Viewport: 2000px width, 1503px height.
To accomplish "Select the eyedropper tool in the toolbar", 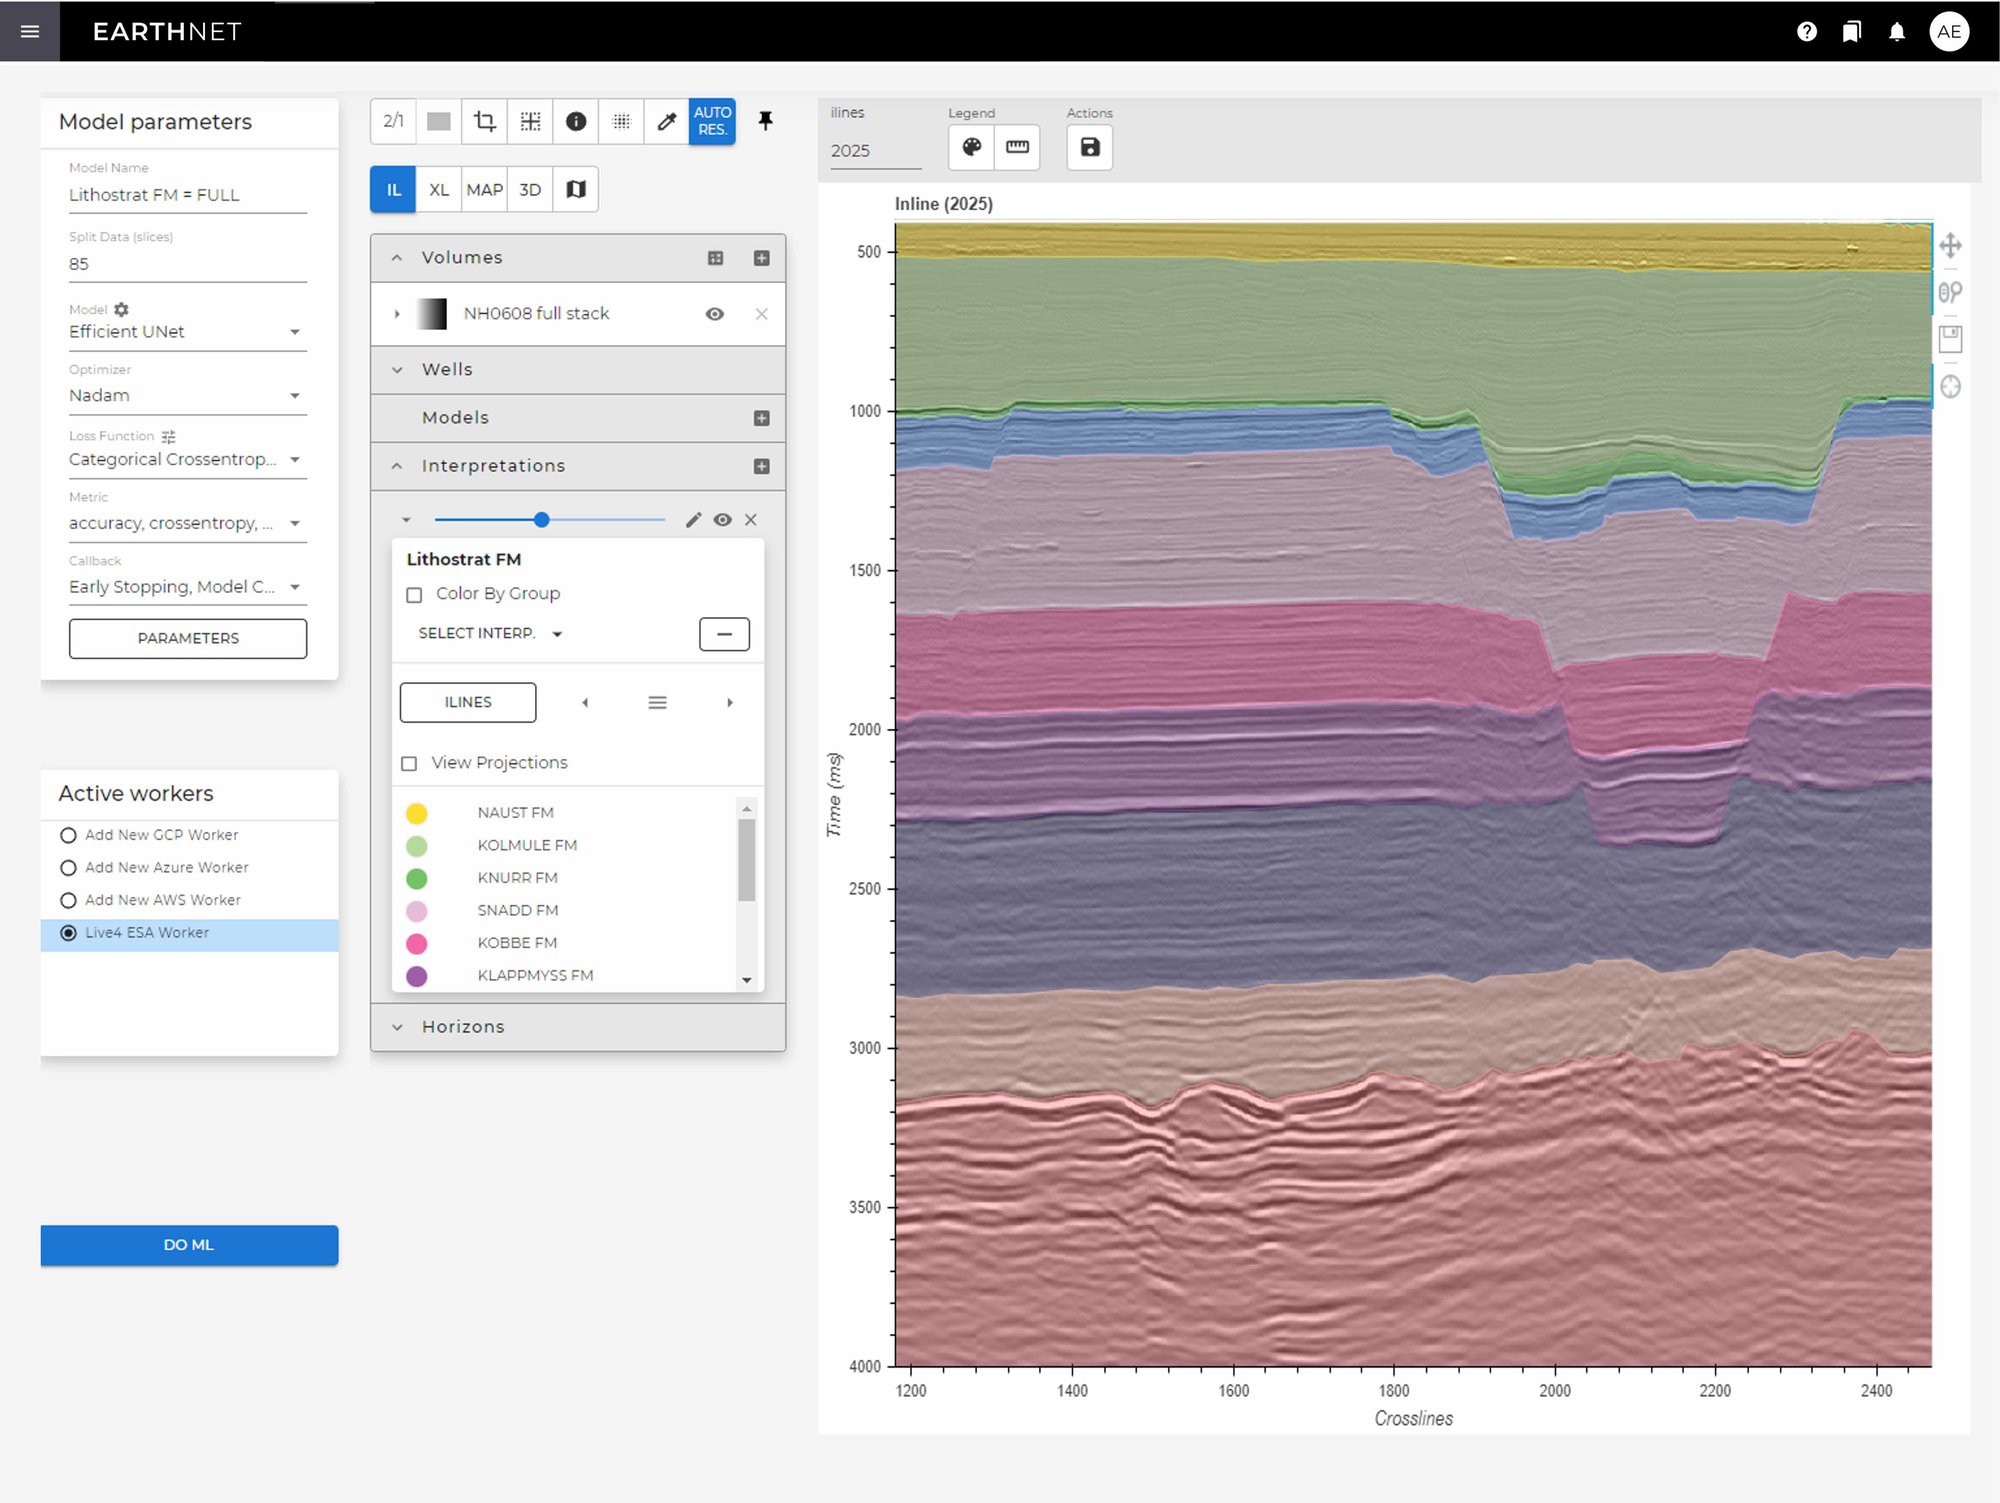I will (666, 121).
